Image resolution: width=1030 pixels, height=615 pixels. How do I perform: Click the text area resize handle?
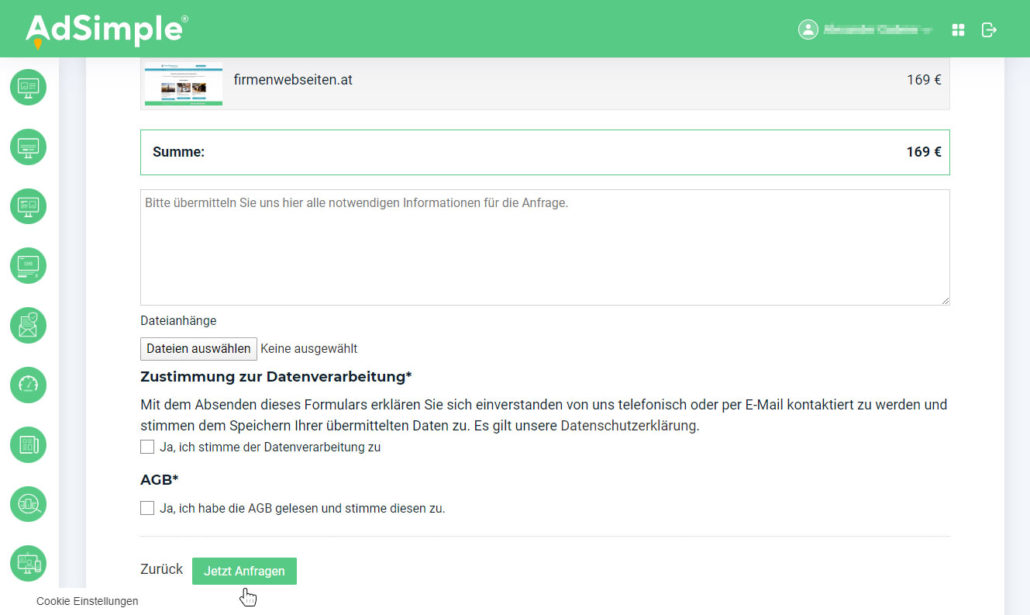(x=943, y=299)
